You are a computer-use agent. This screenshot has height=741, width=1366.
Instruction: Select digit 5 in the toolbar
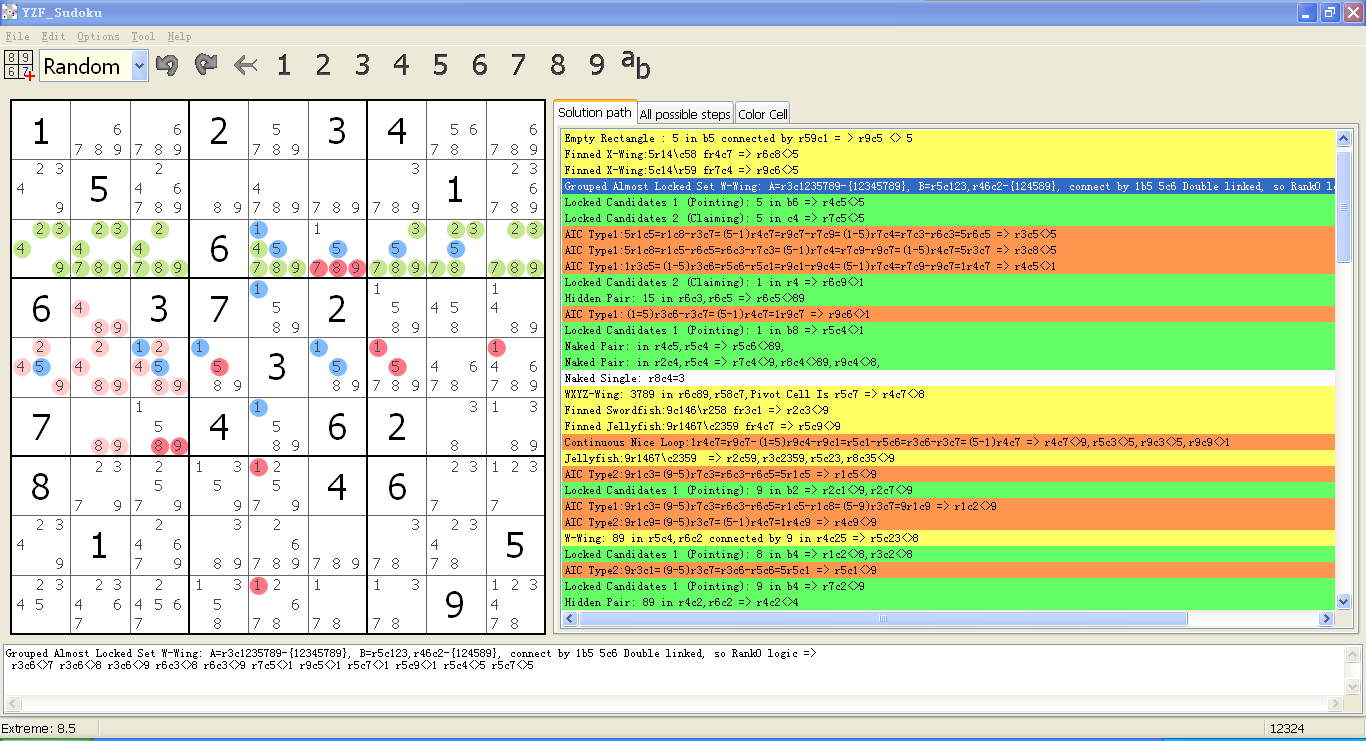tap(440, 66)
